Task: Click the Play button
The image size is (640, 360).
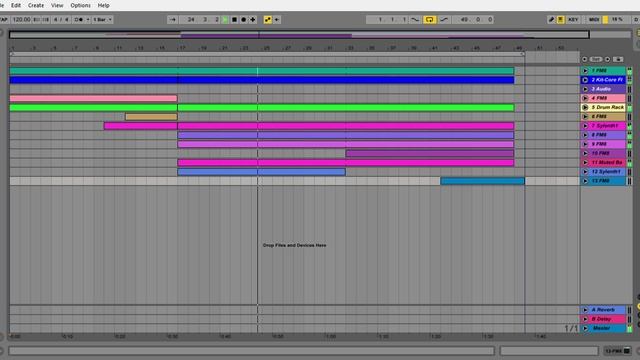Action: click(x=225, y=20)
